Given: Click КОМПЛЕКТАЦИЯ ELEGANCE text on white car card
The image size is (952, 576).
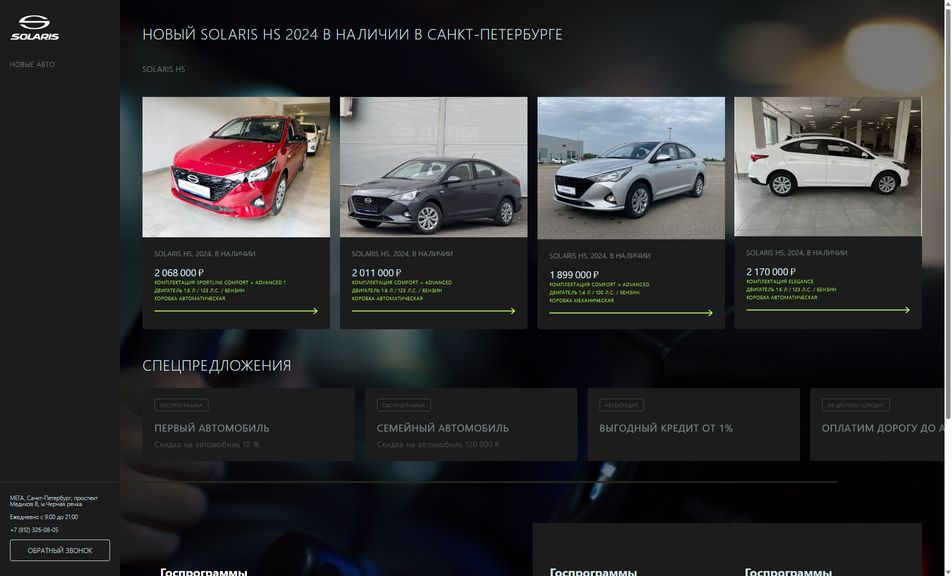Looking at the screenshot, I should [x=780, y=282].
